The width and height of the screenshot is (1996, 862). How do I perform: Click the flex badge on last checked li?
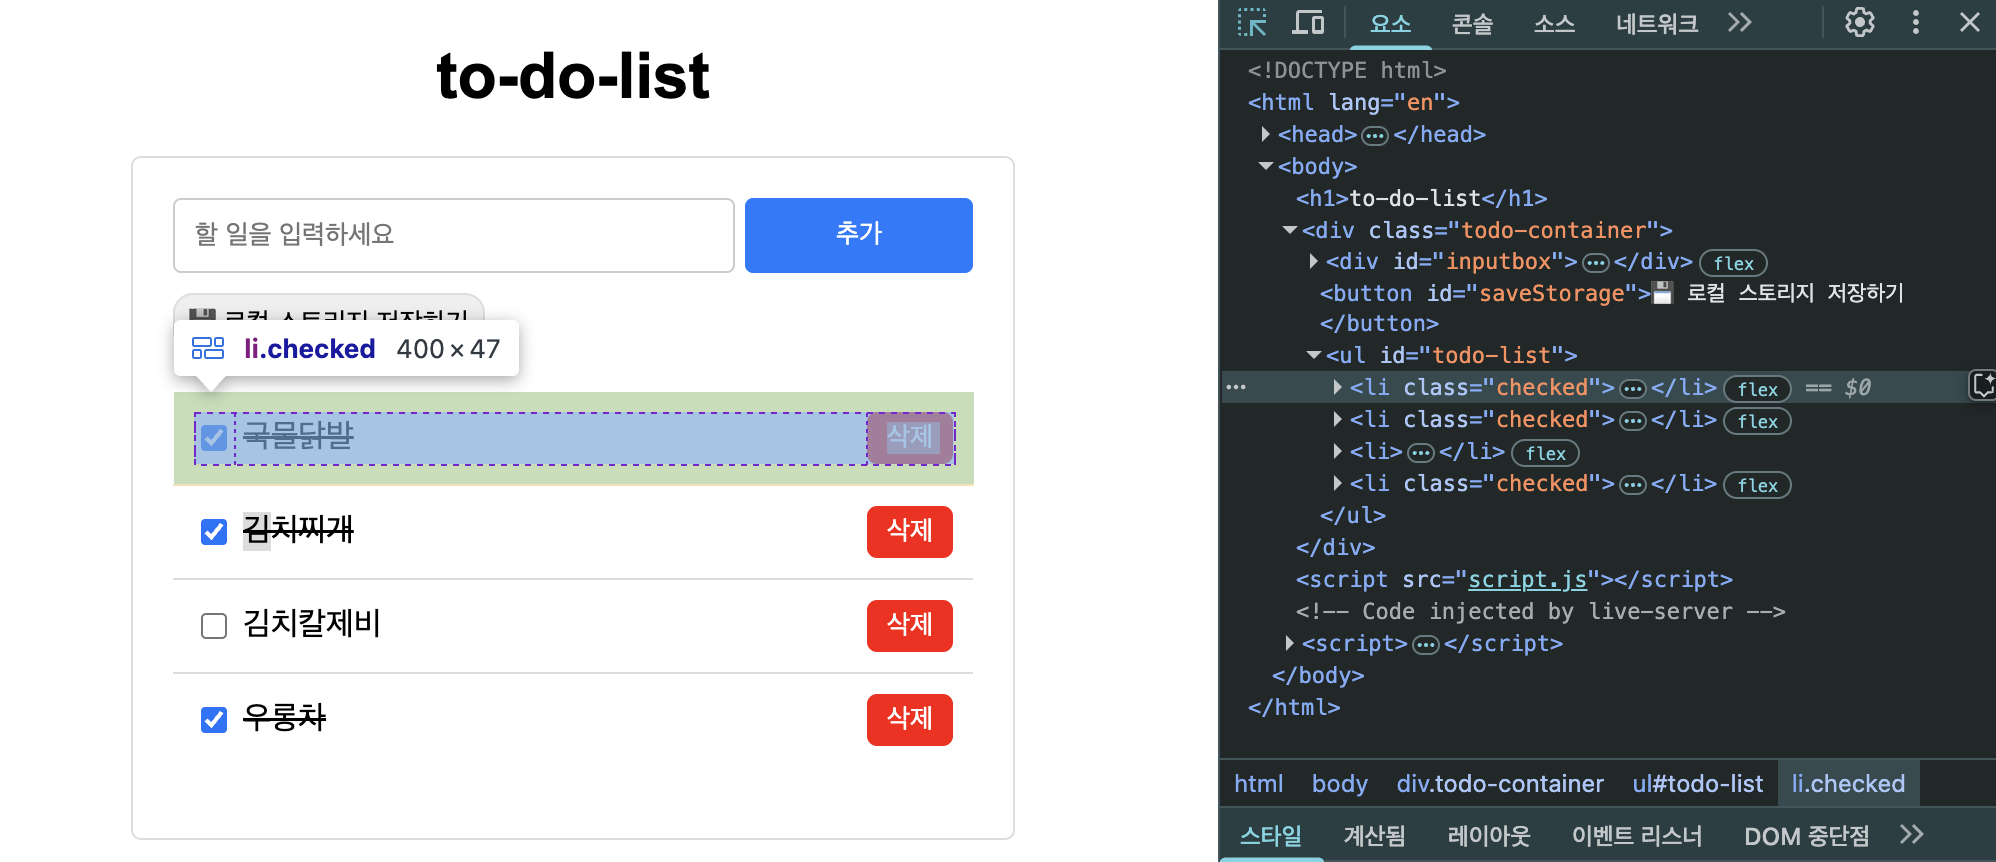tap(1758, 485)
